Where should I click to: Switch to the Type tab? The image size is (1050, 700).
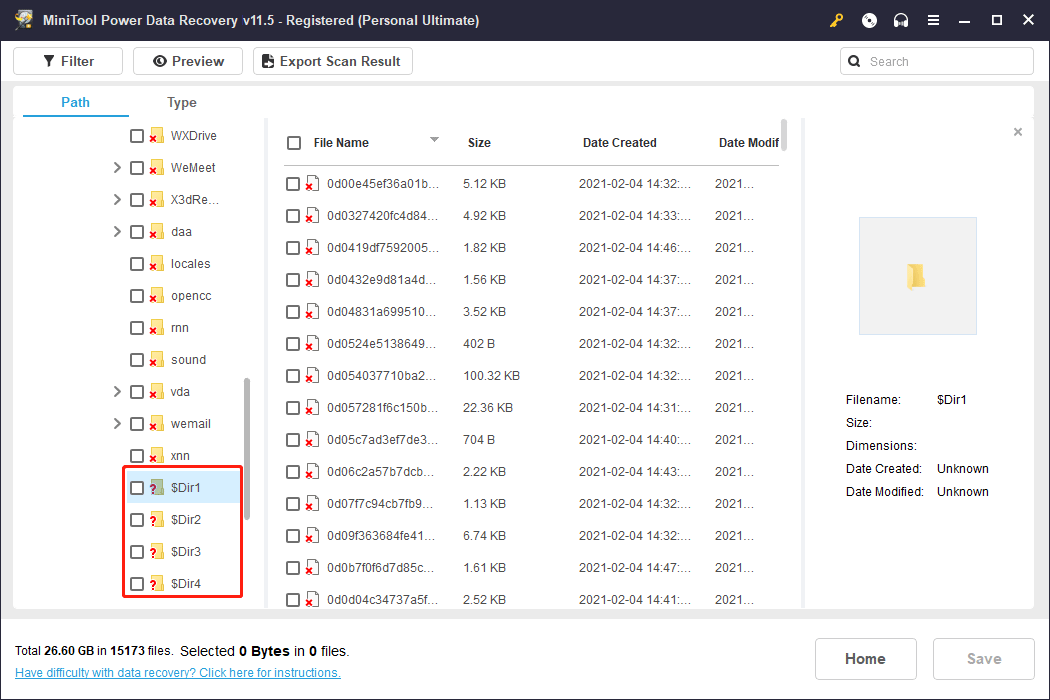(181, 102)
